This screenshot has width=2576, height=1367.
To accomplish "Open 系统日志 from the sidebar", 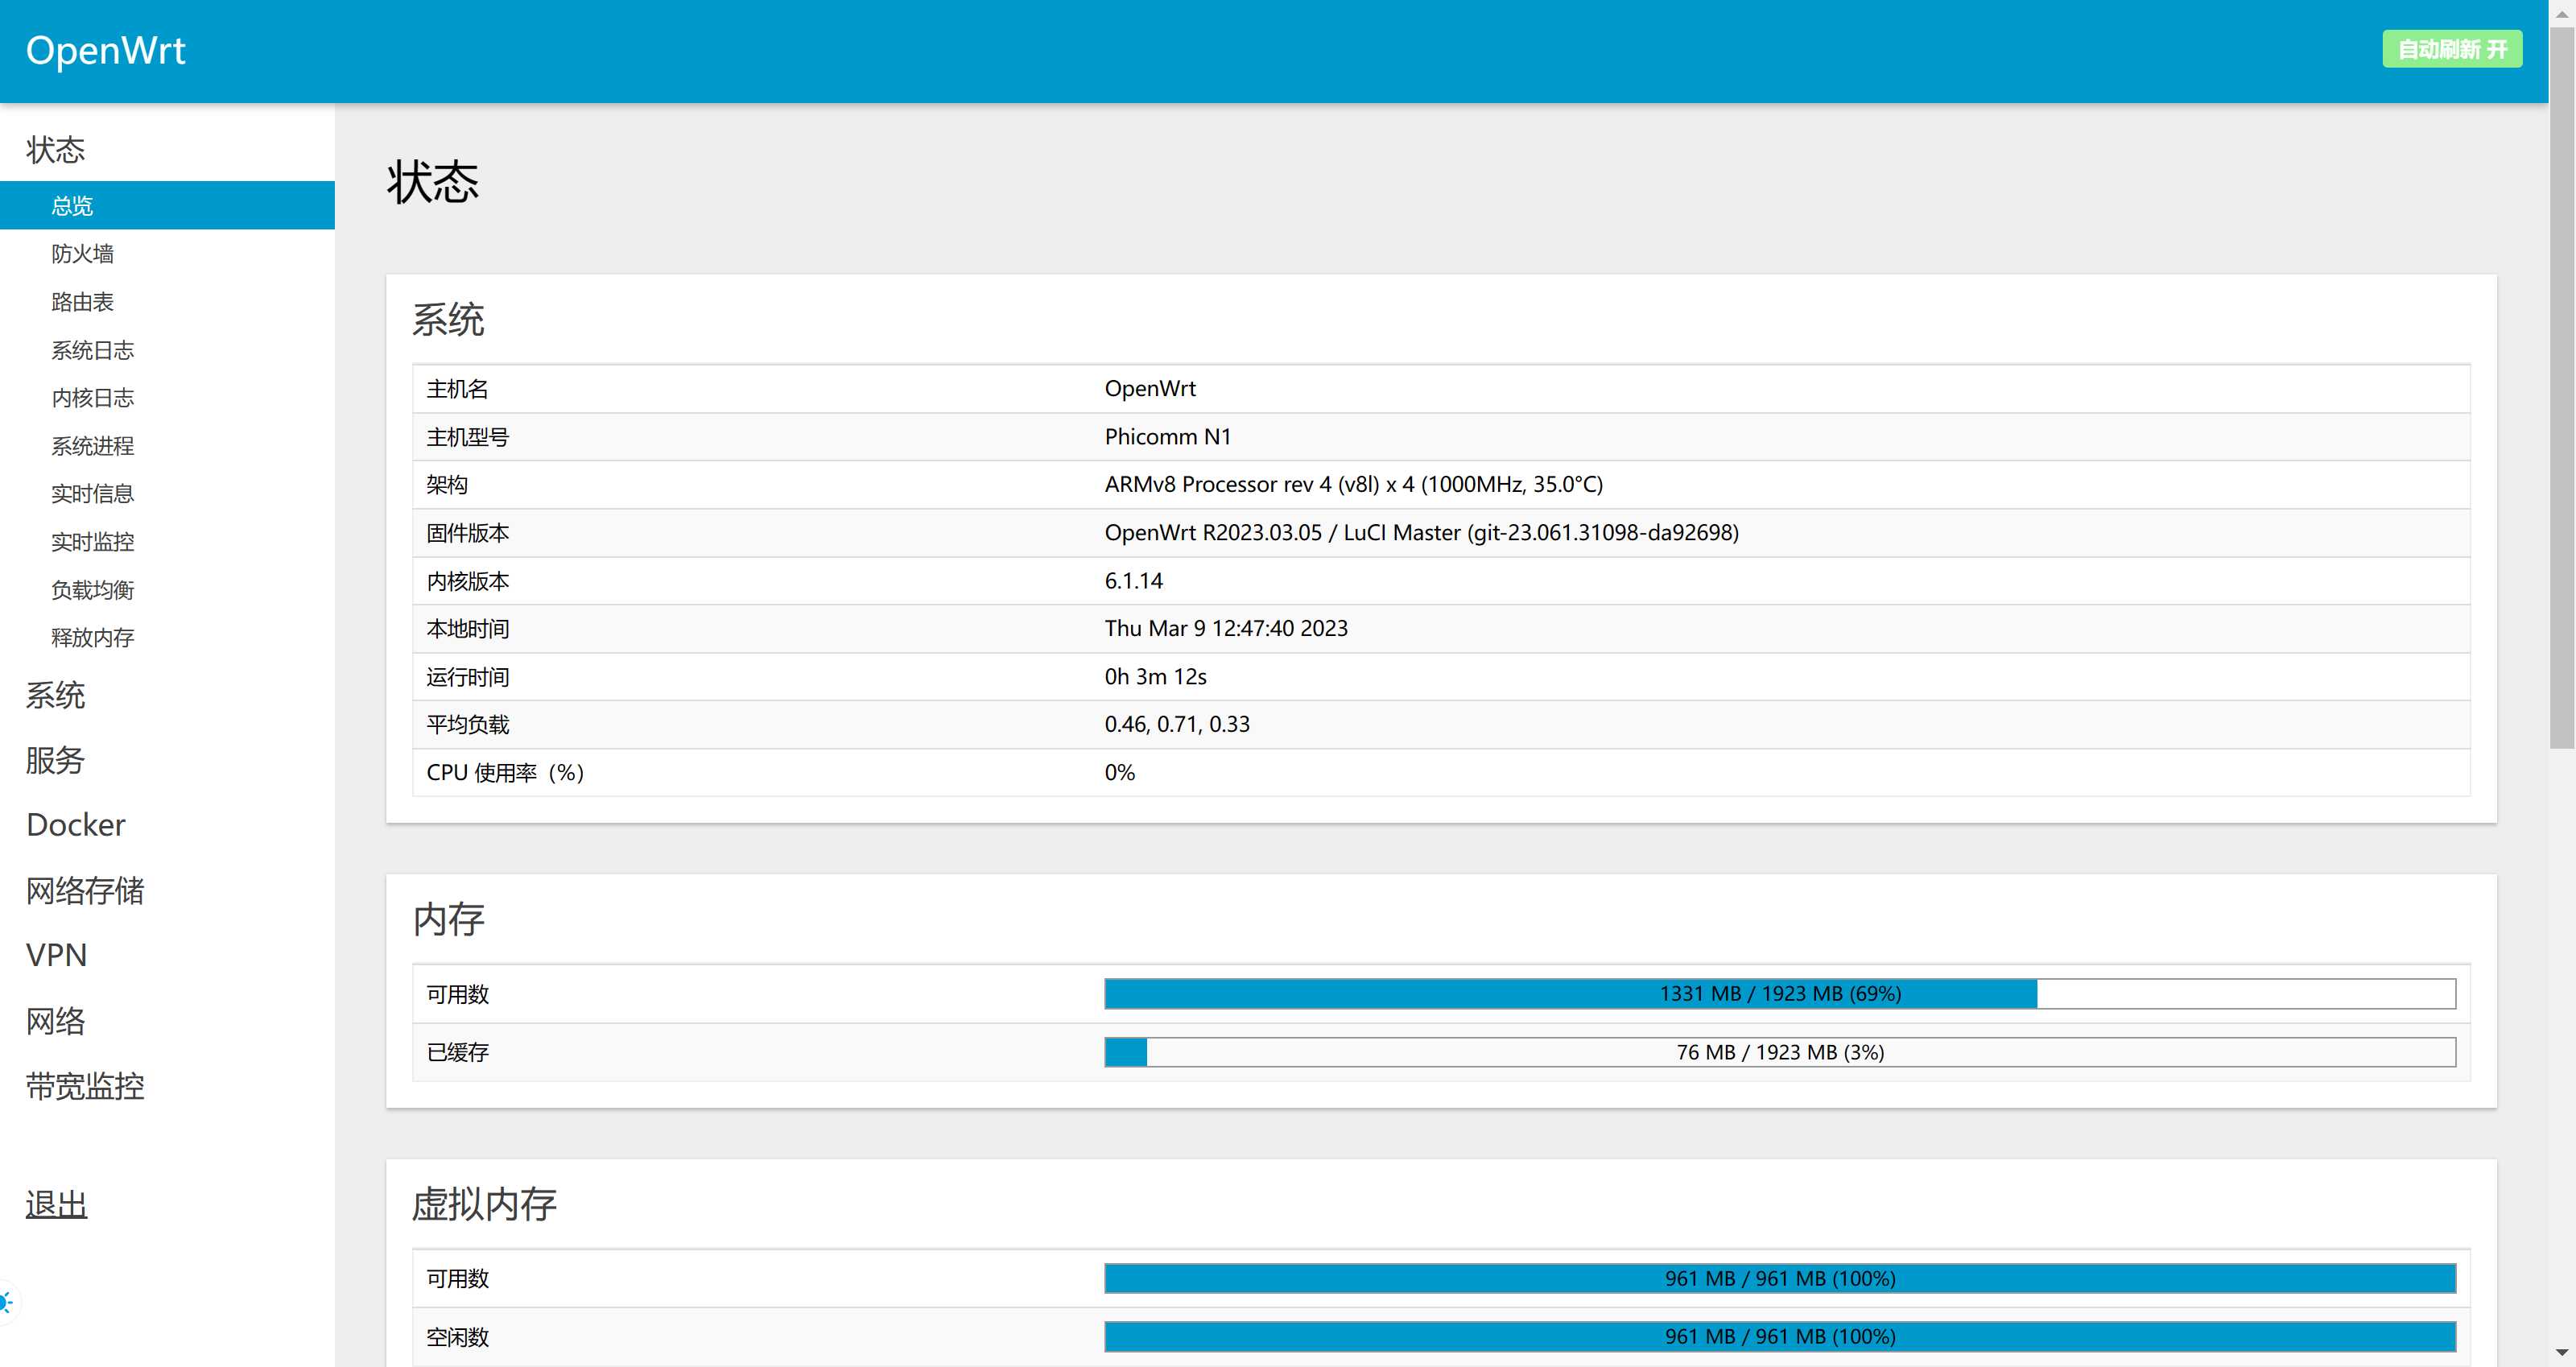I will tap(93, 350).
